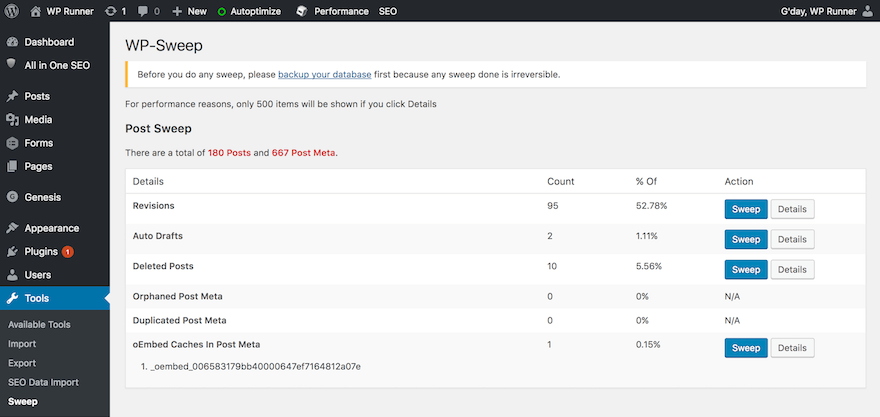Click the Appearance brush icon

coord(12,228)
